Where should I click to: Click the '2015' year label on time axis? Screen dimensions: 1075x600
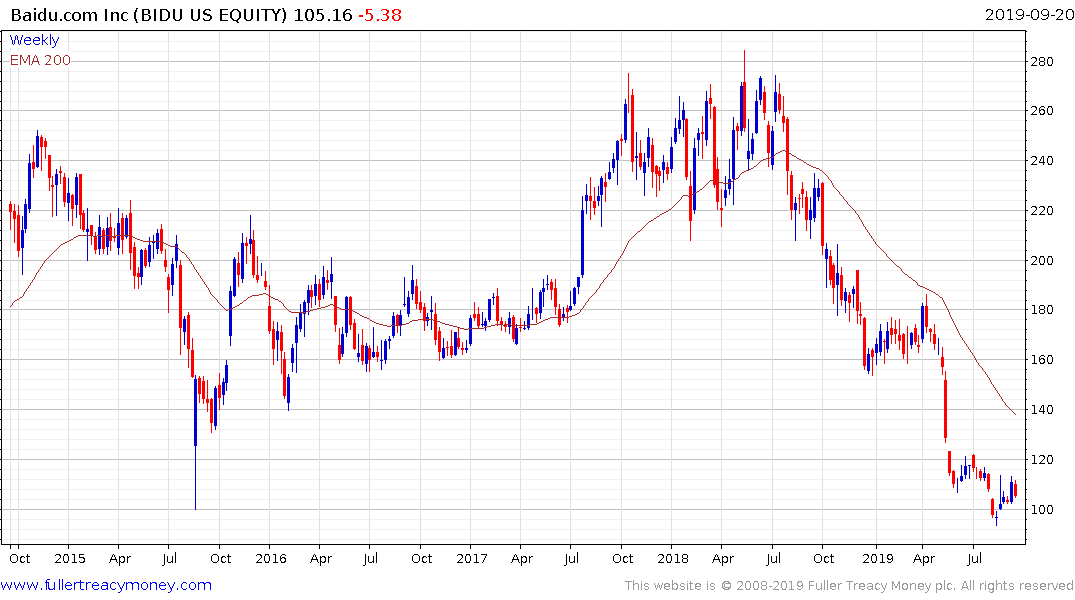(70, 558)
